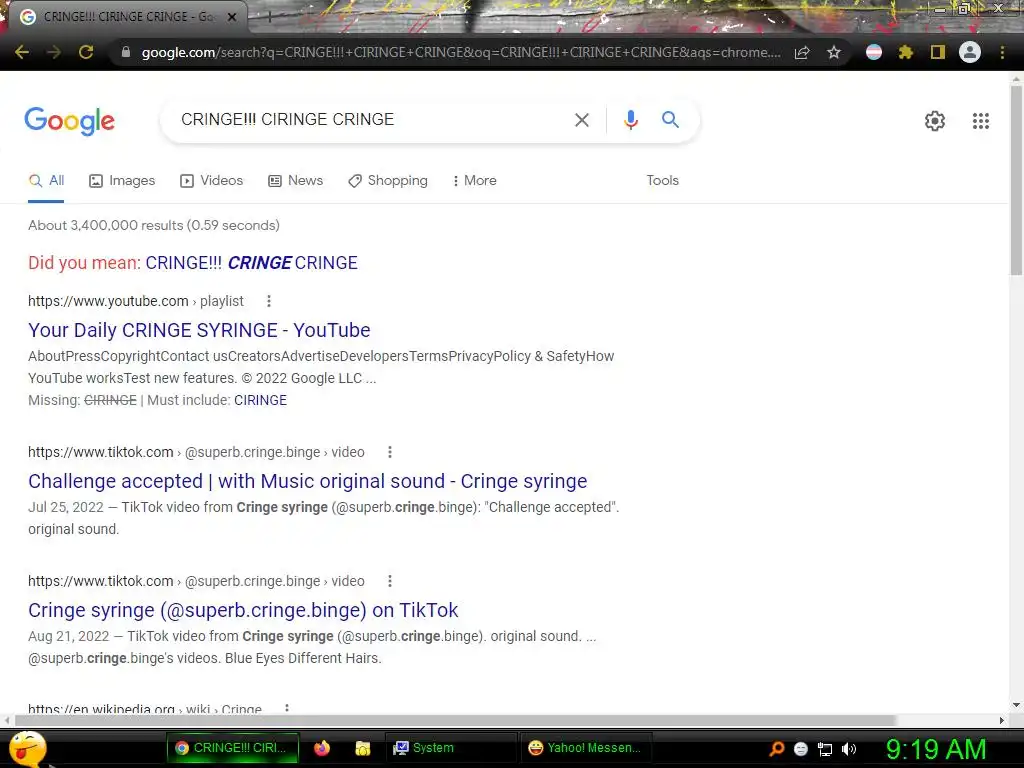This screenshot has height=768, width=1024.
Task: Click the Must include CIRINGE link
Action: (260, 400)
